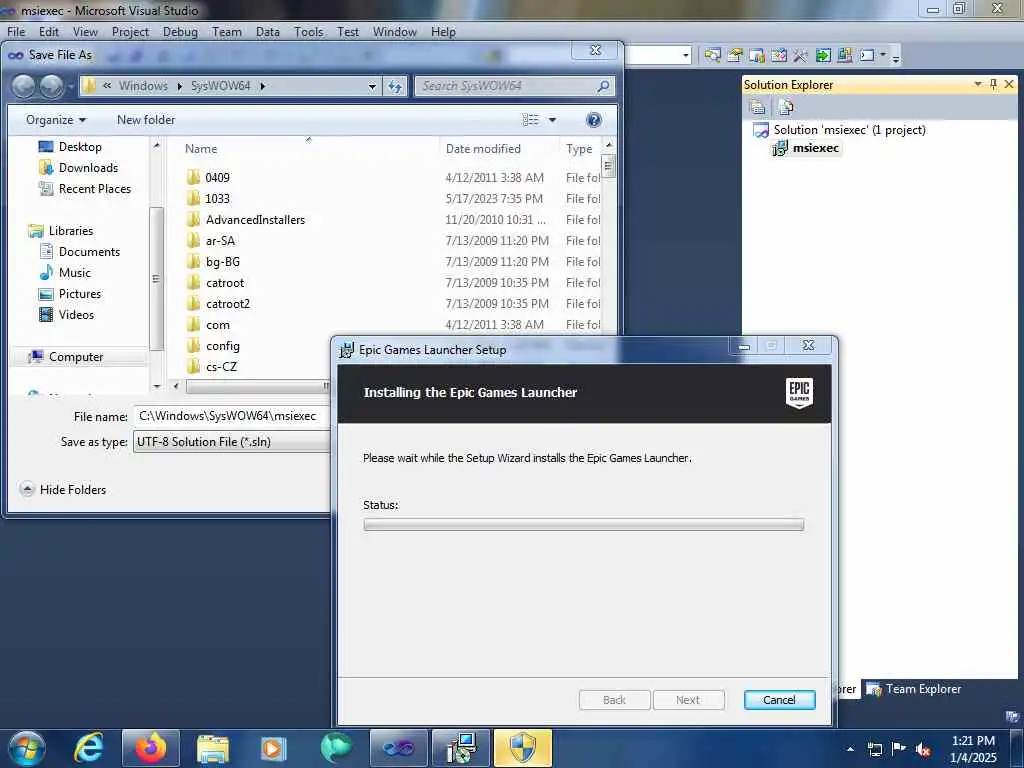Click the file list vertical scrollbar thumb
Screen dimensions: 1024x768
608,166
